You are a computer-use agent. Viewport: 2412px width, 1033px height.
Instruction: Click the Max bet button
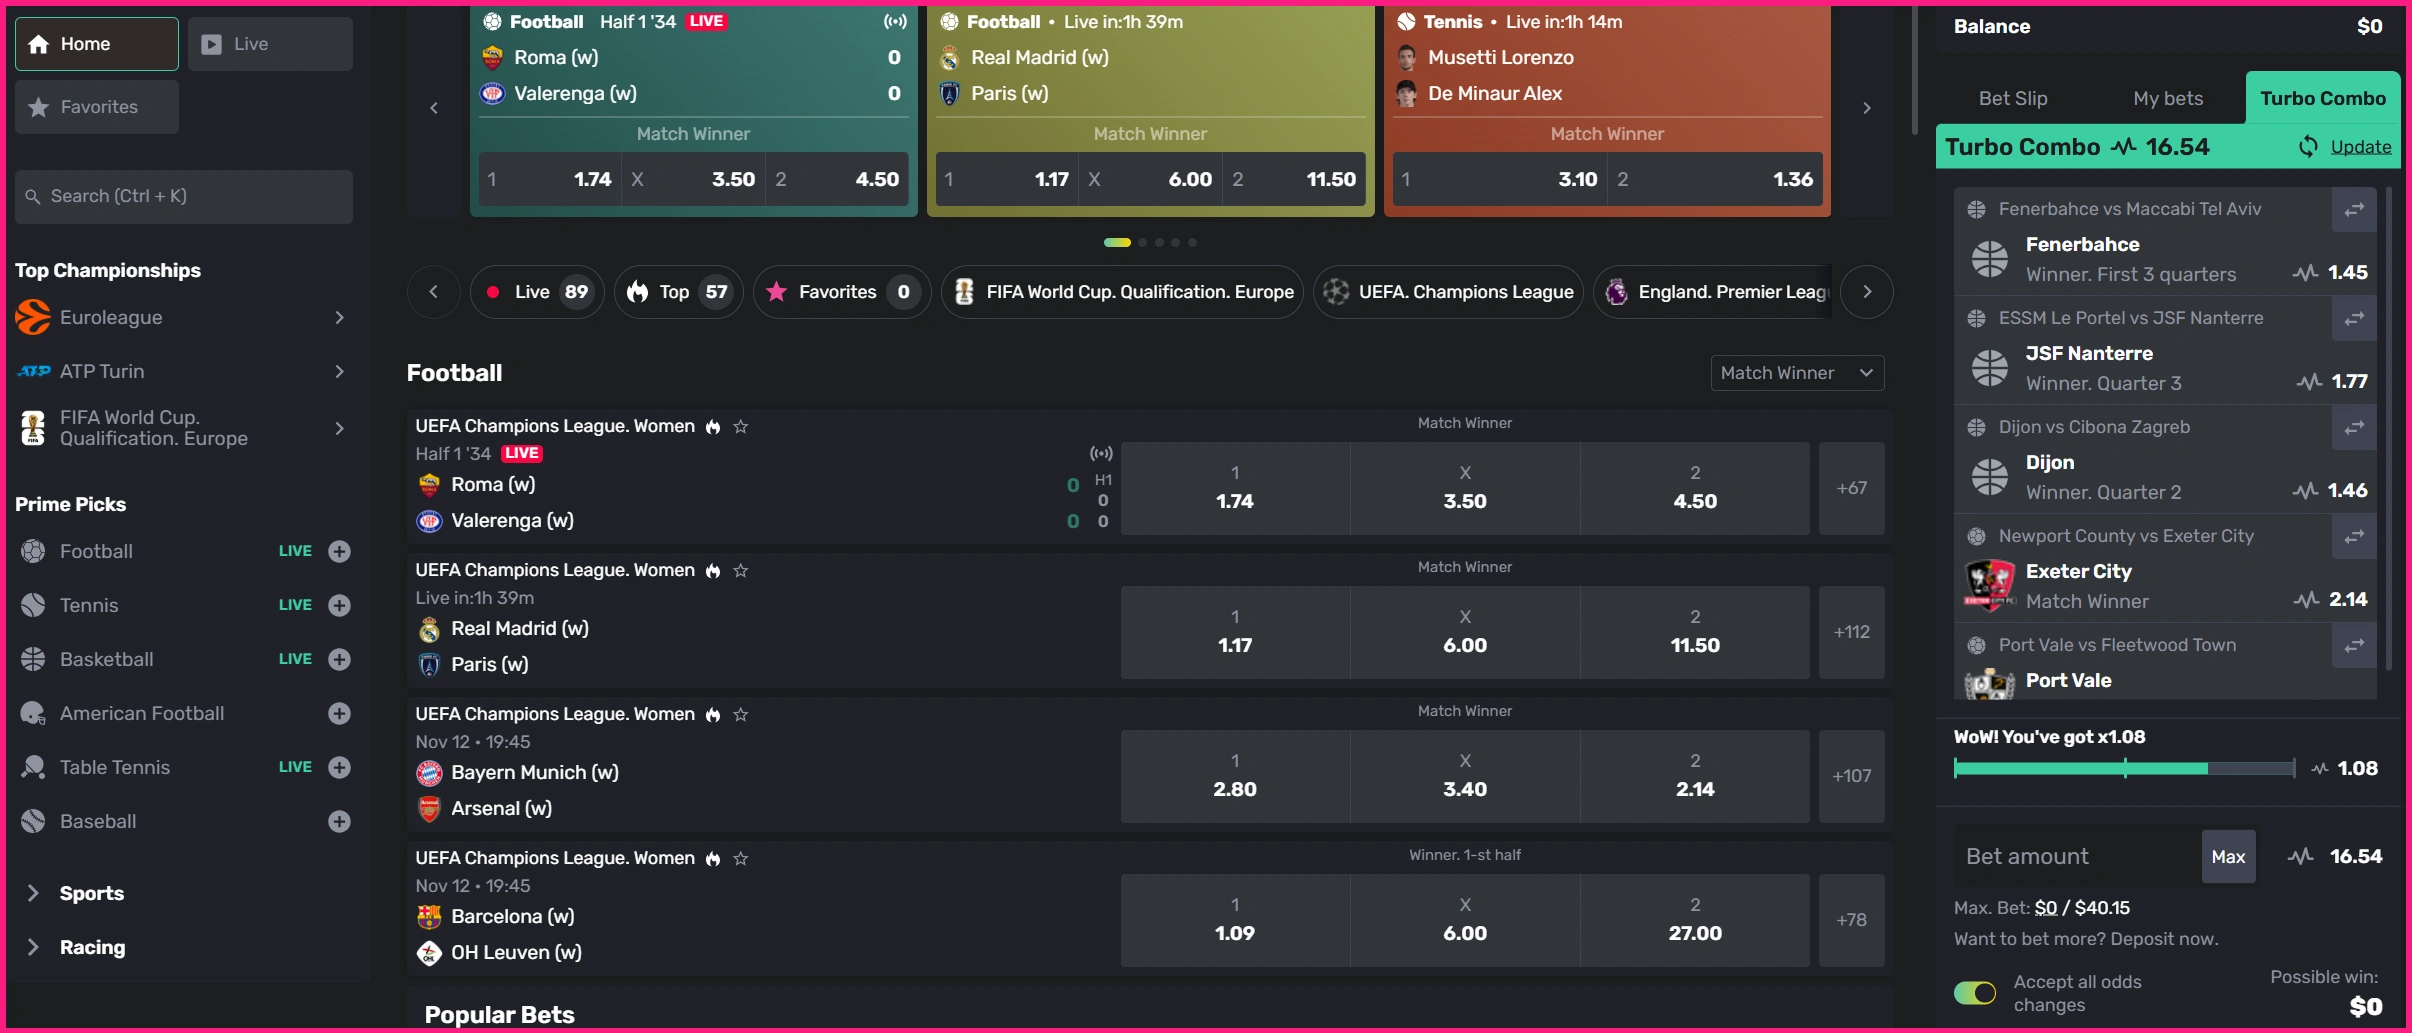(2228, 857)
